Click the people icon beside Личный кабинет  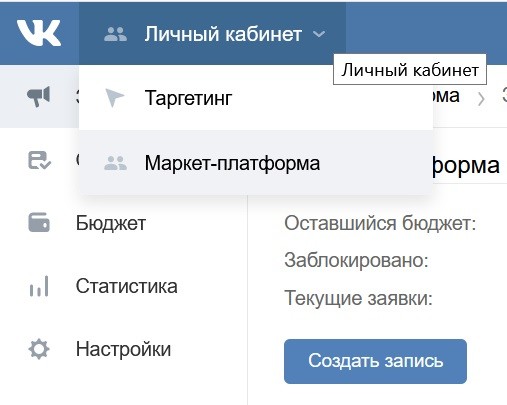tap(115, 34)
